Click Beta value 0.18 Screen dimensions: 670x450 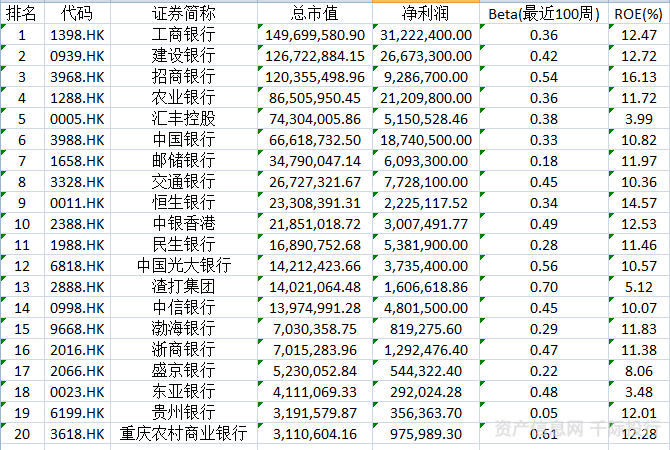point(544,160)
